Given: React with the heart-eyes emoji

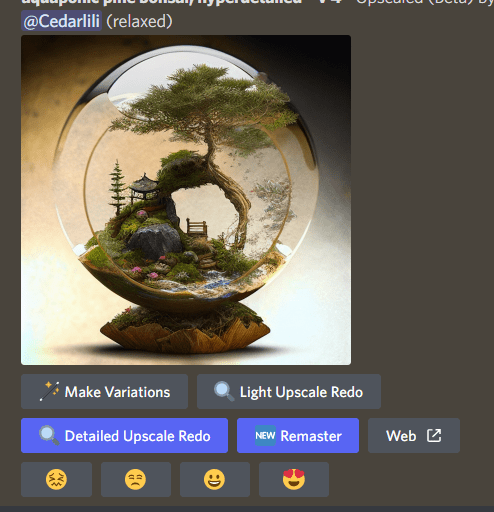Looking at the screenshot, I should pyautogui.click(x=294, y=479).
